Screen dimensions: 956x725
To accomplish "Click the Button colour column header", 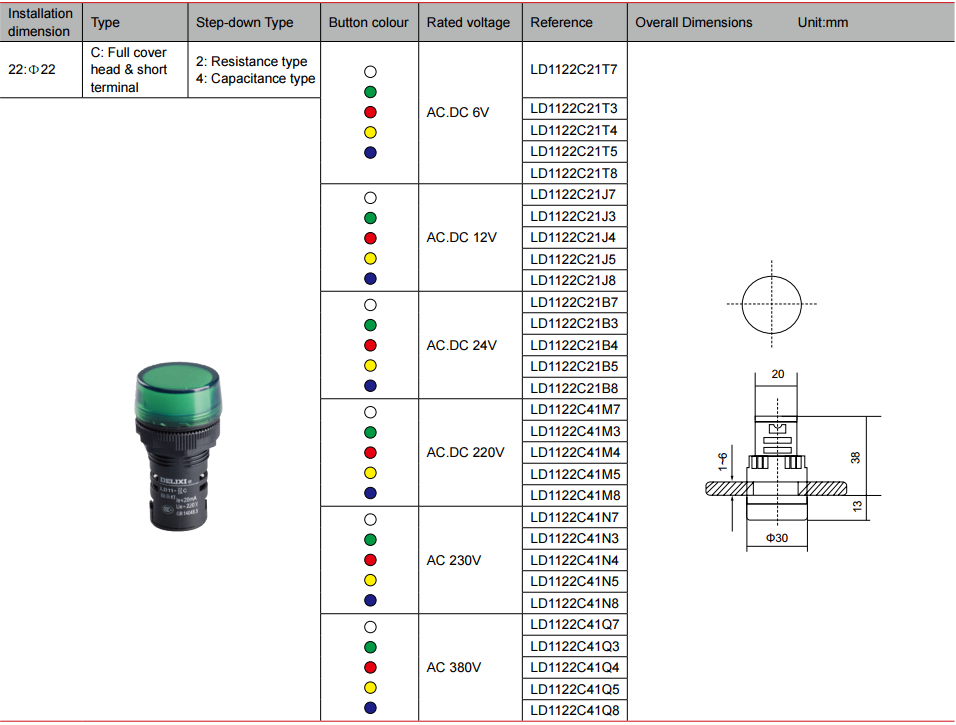I will tap(369, 22).
